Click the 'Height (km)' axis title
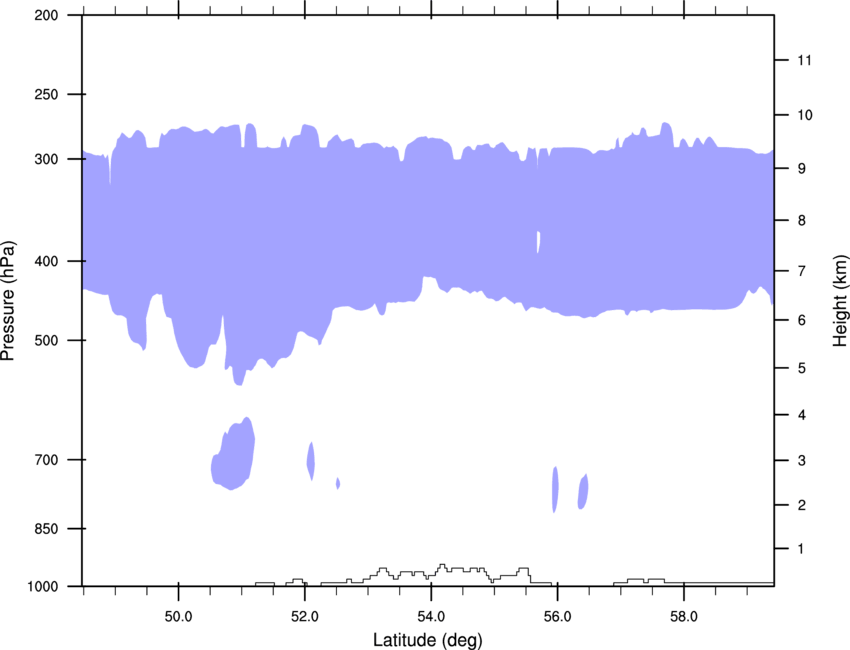 coord(840,301)
